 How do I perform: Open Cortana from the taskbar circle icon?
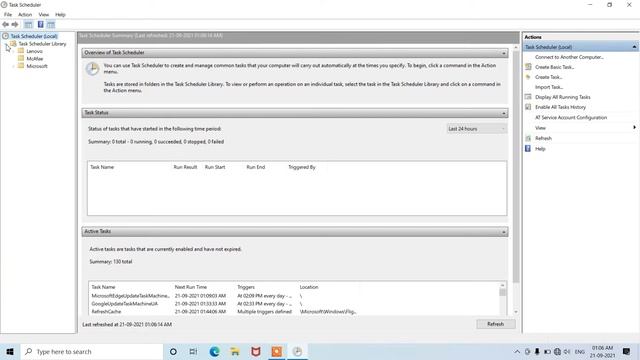(173, 351)
